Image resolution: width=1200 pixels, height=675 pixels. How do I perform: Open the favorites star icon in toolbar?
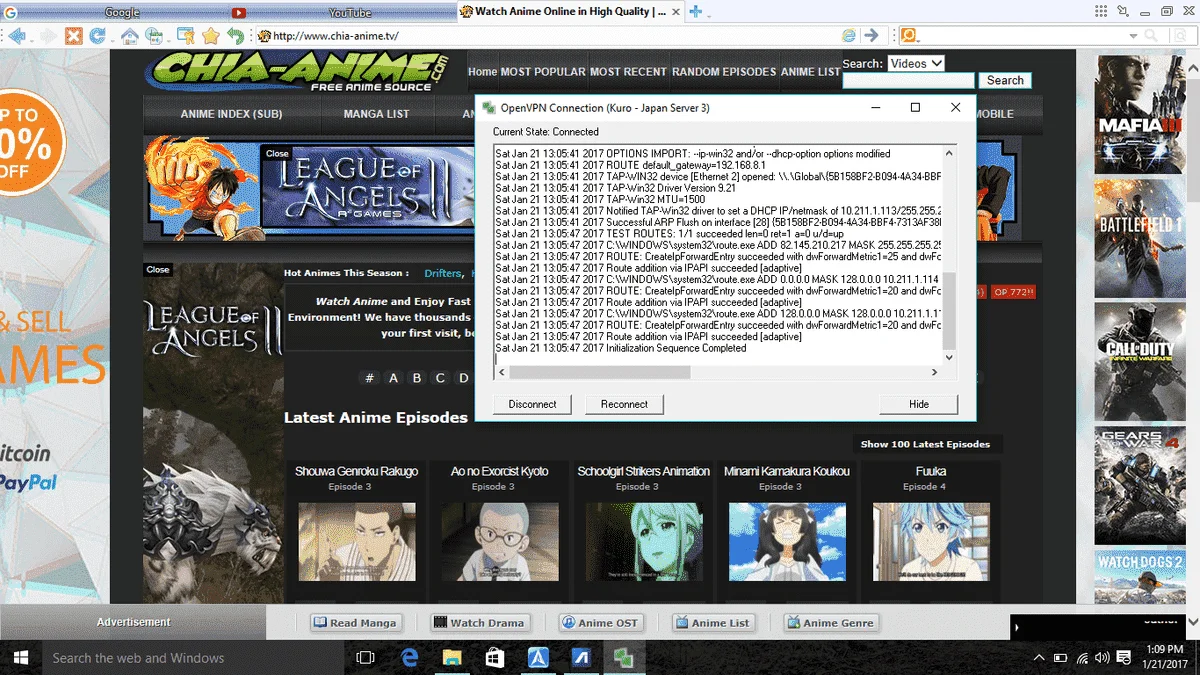point(211,36)
